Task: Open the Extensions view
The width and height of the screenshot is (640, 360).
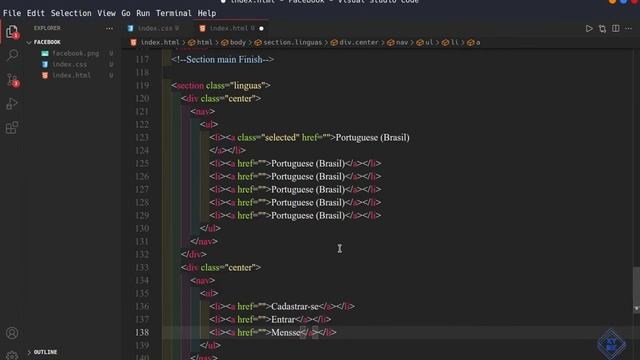Action: 12,128
